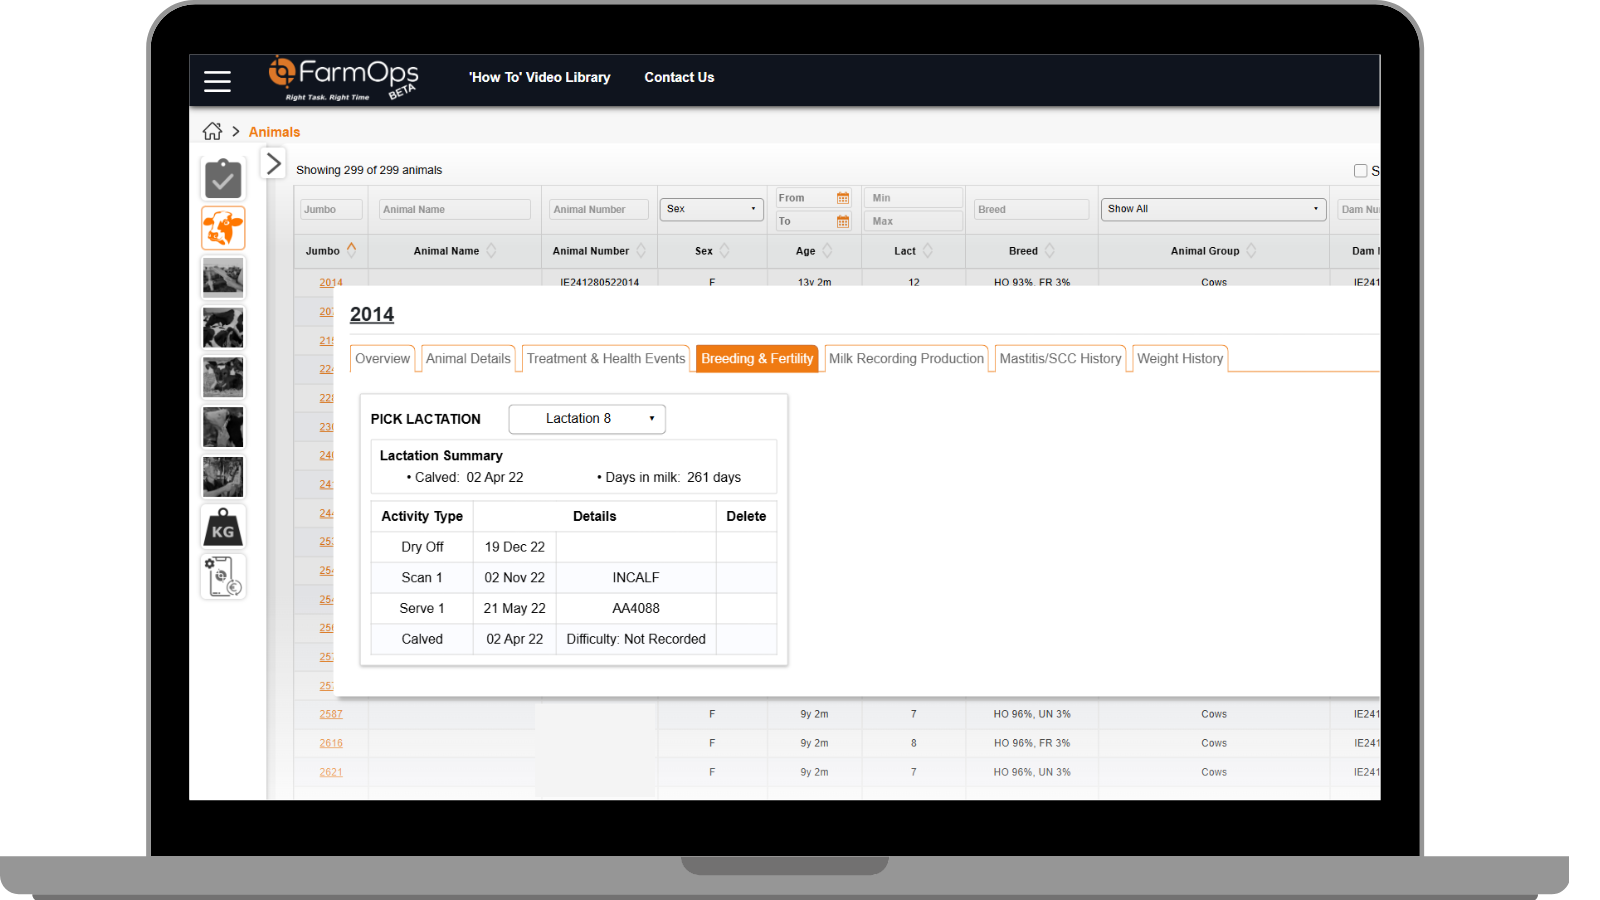Switch to the Animal Details tab
This screenshot has height=900, width=1600.
tap(468, 359)
